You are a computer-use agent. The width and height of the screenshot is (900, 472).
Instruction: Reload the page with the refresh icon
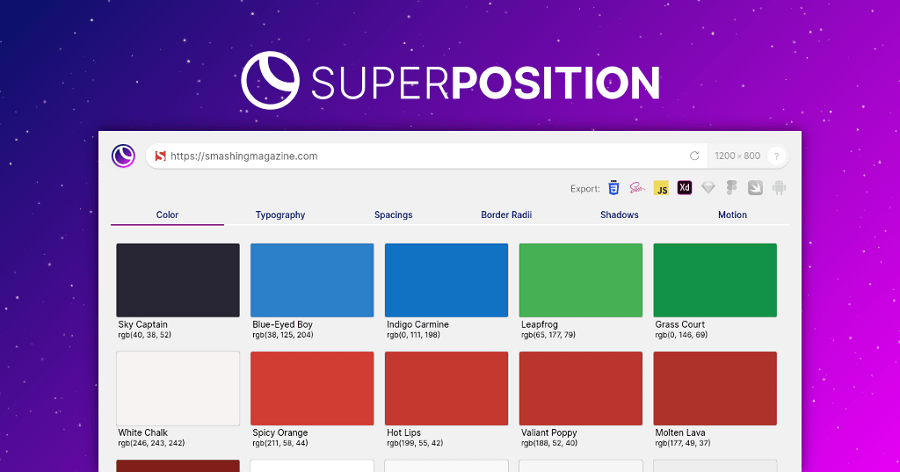coord(694,156)
